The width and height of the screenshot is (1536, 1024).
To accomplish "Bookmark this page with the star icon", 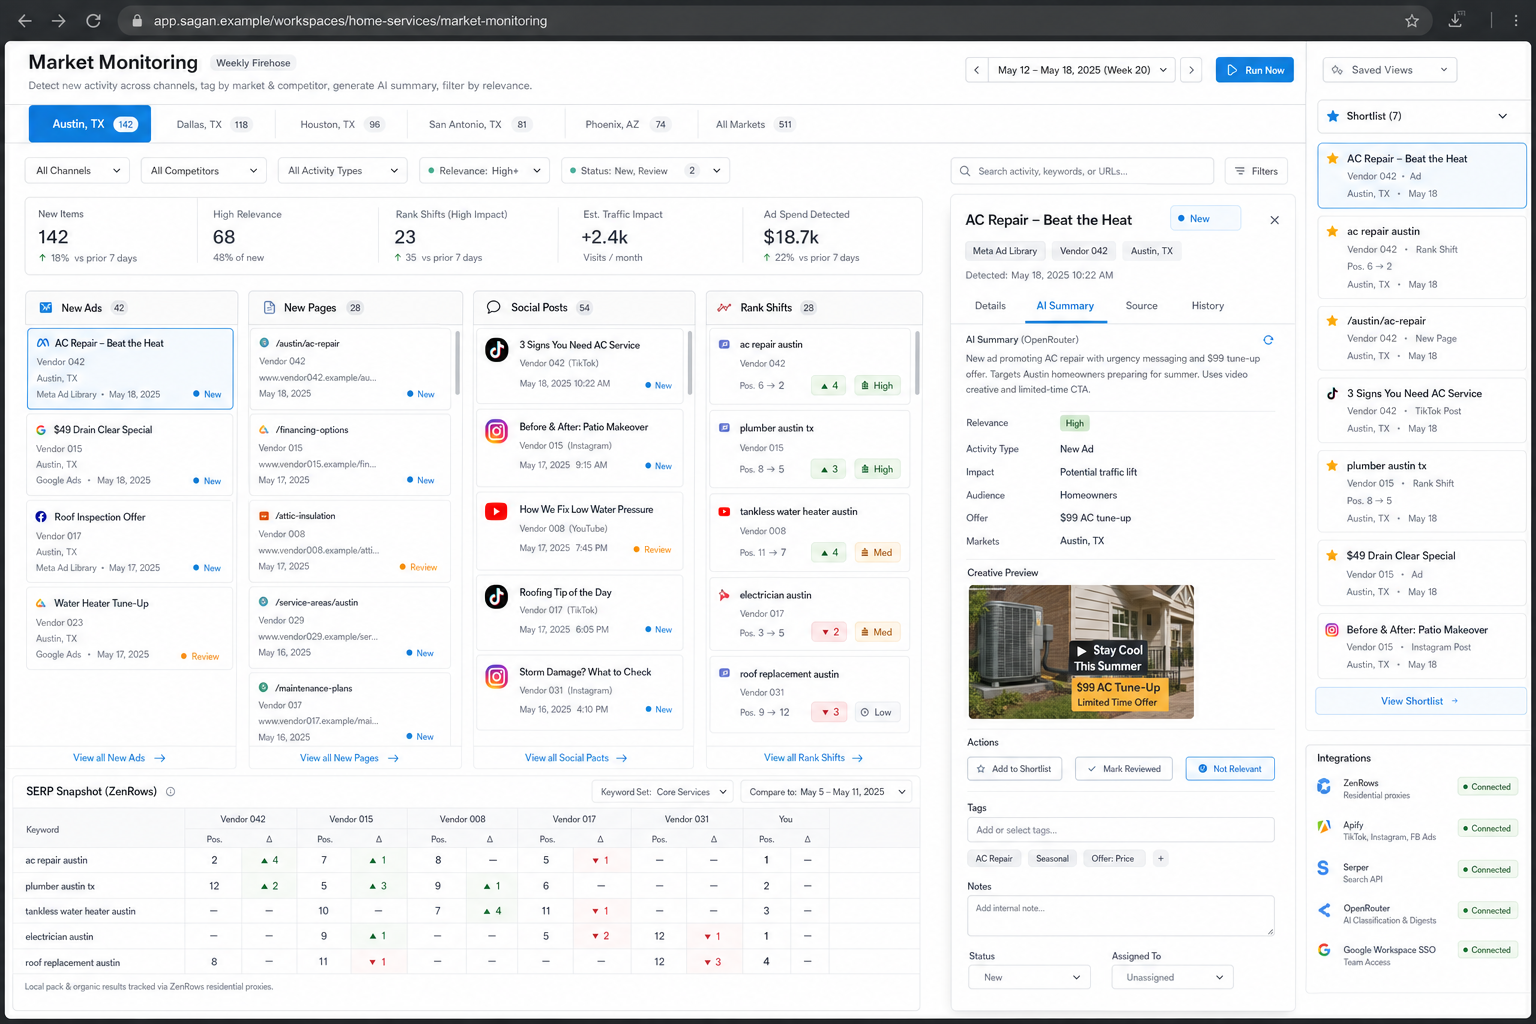I will [x=1412, y=20].
